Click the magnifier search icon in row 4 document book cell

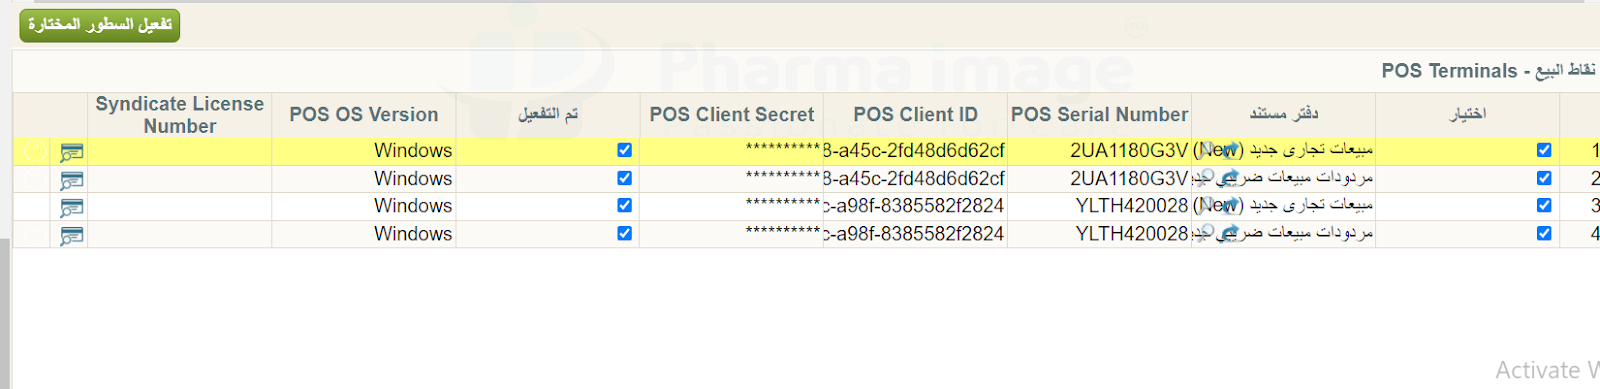[x=1206, y=232]
